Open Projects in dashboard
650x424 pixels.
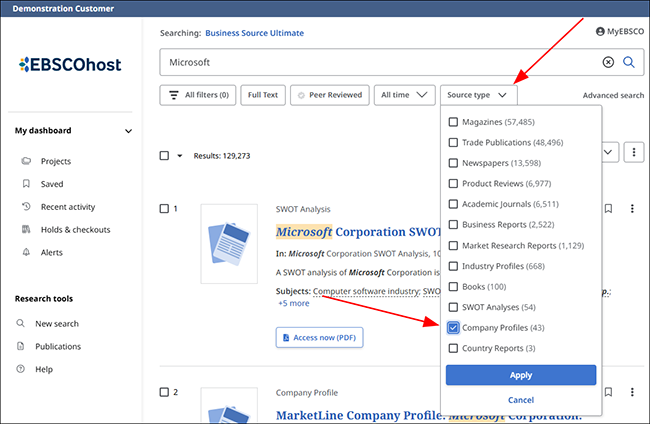pos(56,161)
